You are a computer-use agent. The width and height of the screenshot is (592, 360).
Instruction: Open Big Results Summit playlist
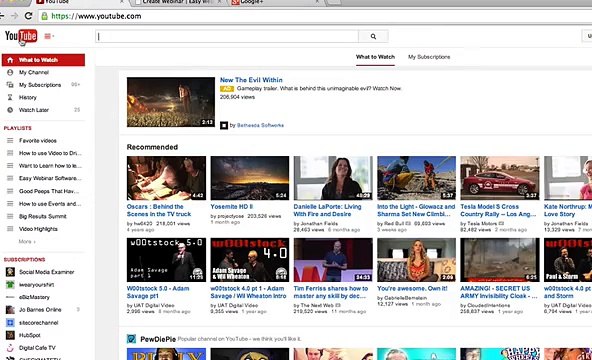point(43,216)
